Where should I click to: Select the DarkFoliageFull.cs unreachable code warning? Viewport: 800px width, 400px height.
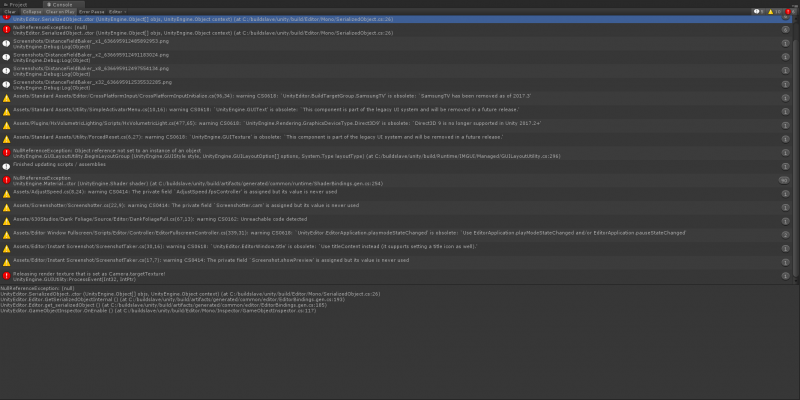tap(300, 219)
